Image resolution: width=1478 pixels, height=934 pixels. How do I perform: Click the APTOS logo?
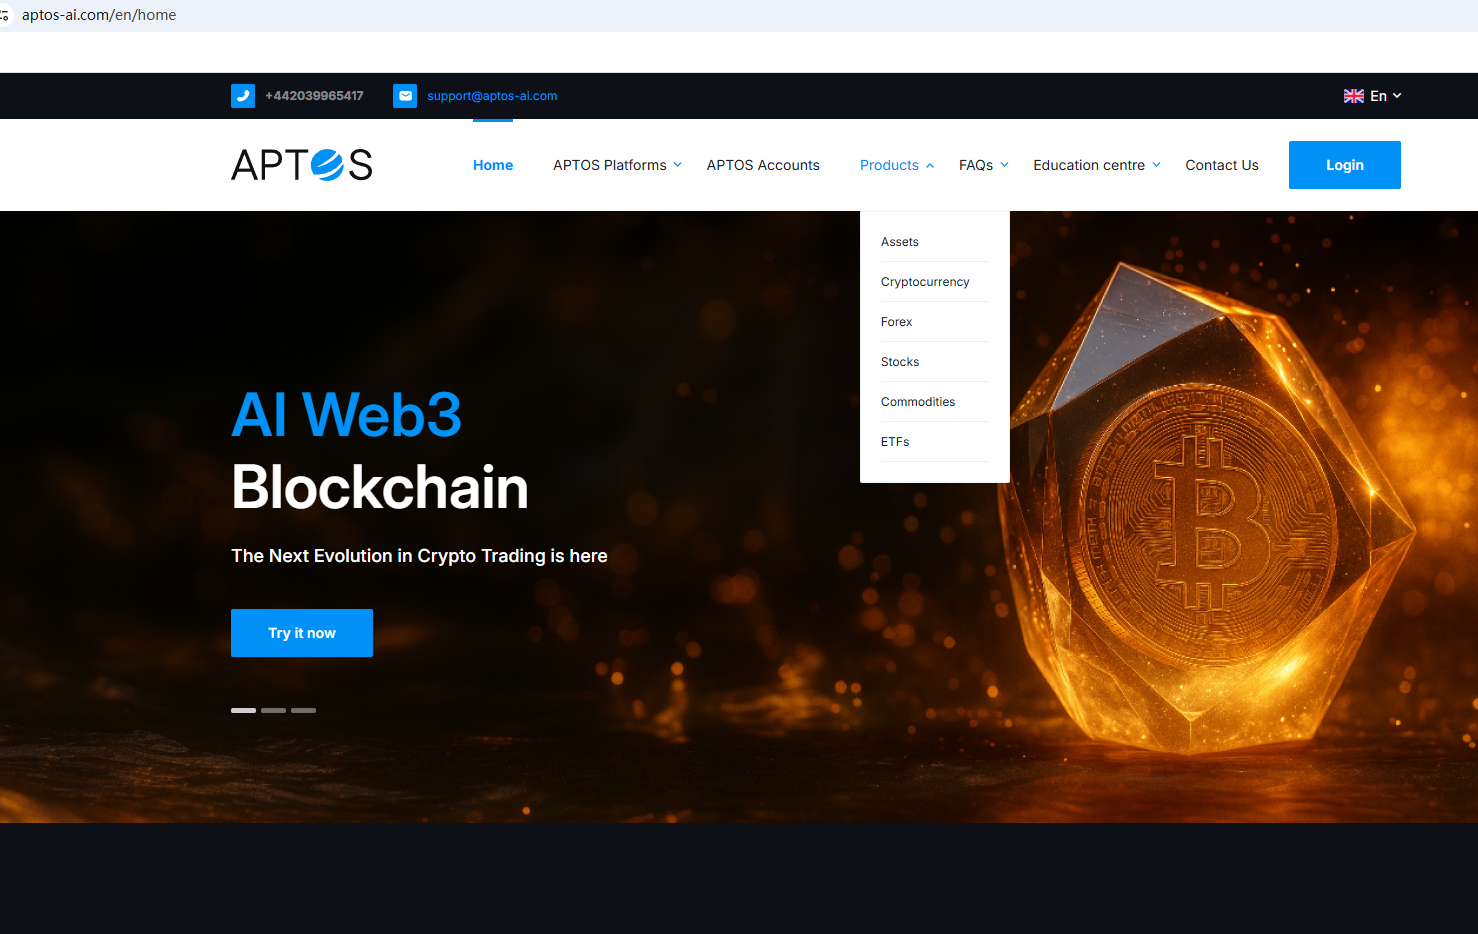(x=302, y=165)
